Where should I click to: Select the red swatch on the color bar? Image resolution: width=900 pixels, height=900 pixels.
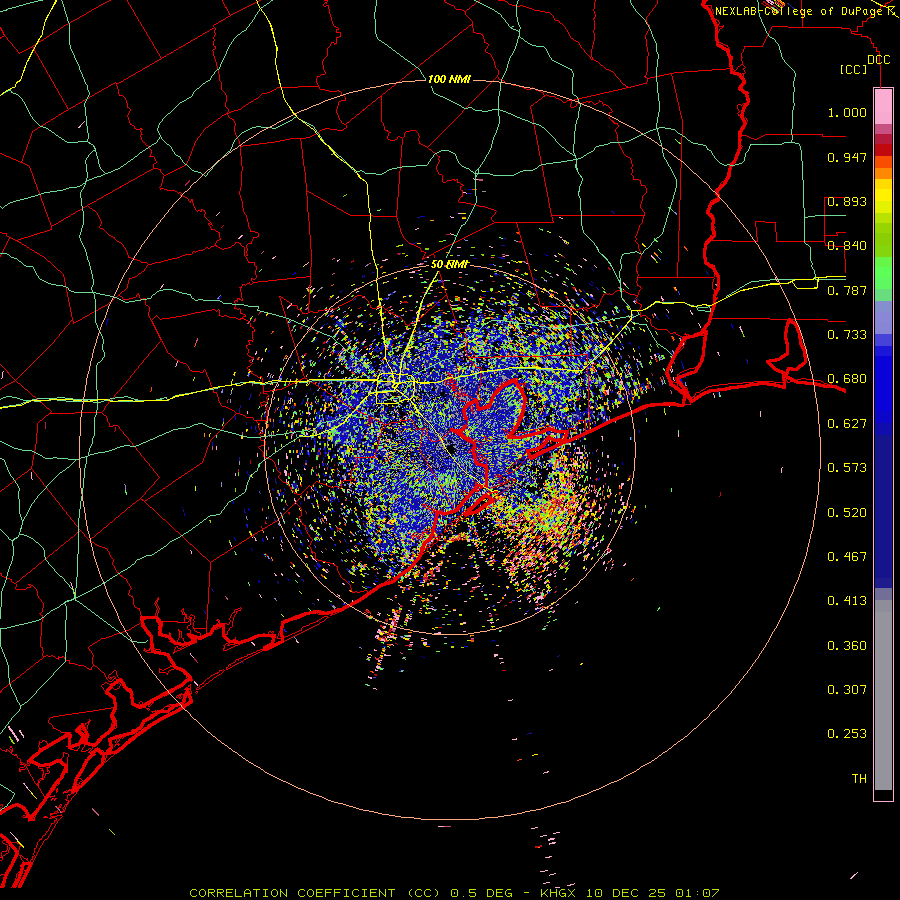[x=883, y=150]
